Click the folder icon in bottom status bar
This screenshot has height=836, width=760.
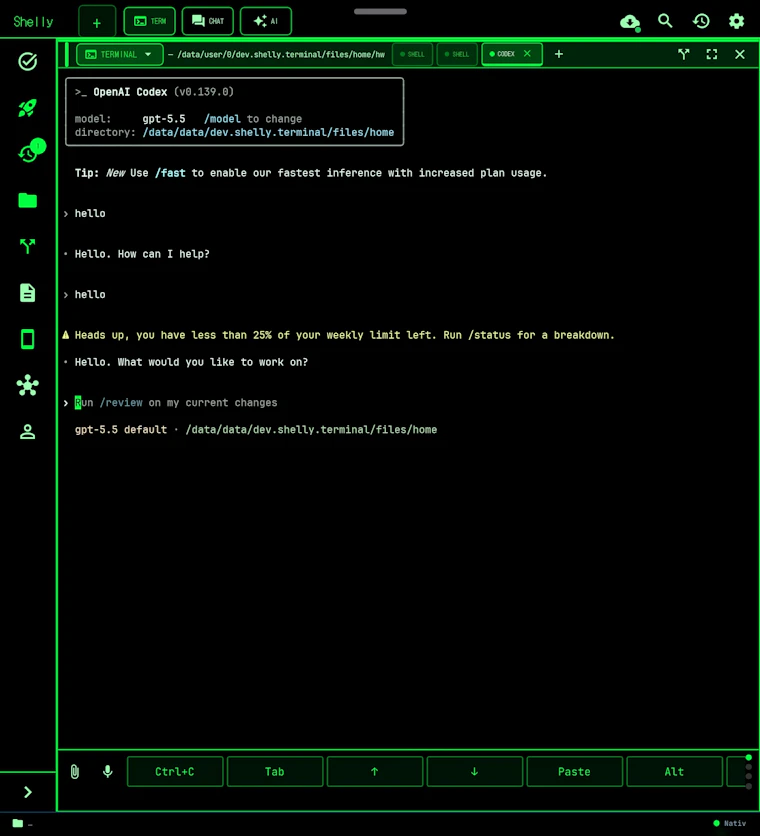[18, 823]
